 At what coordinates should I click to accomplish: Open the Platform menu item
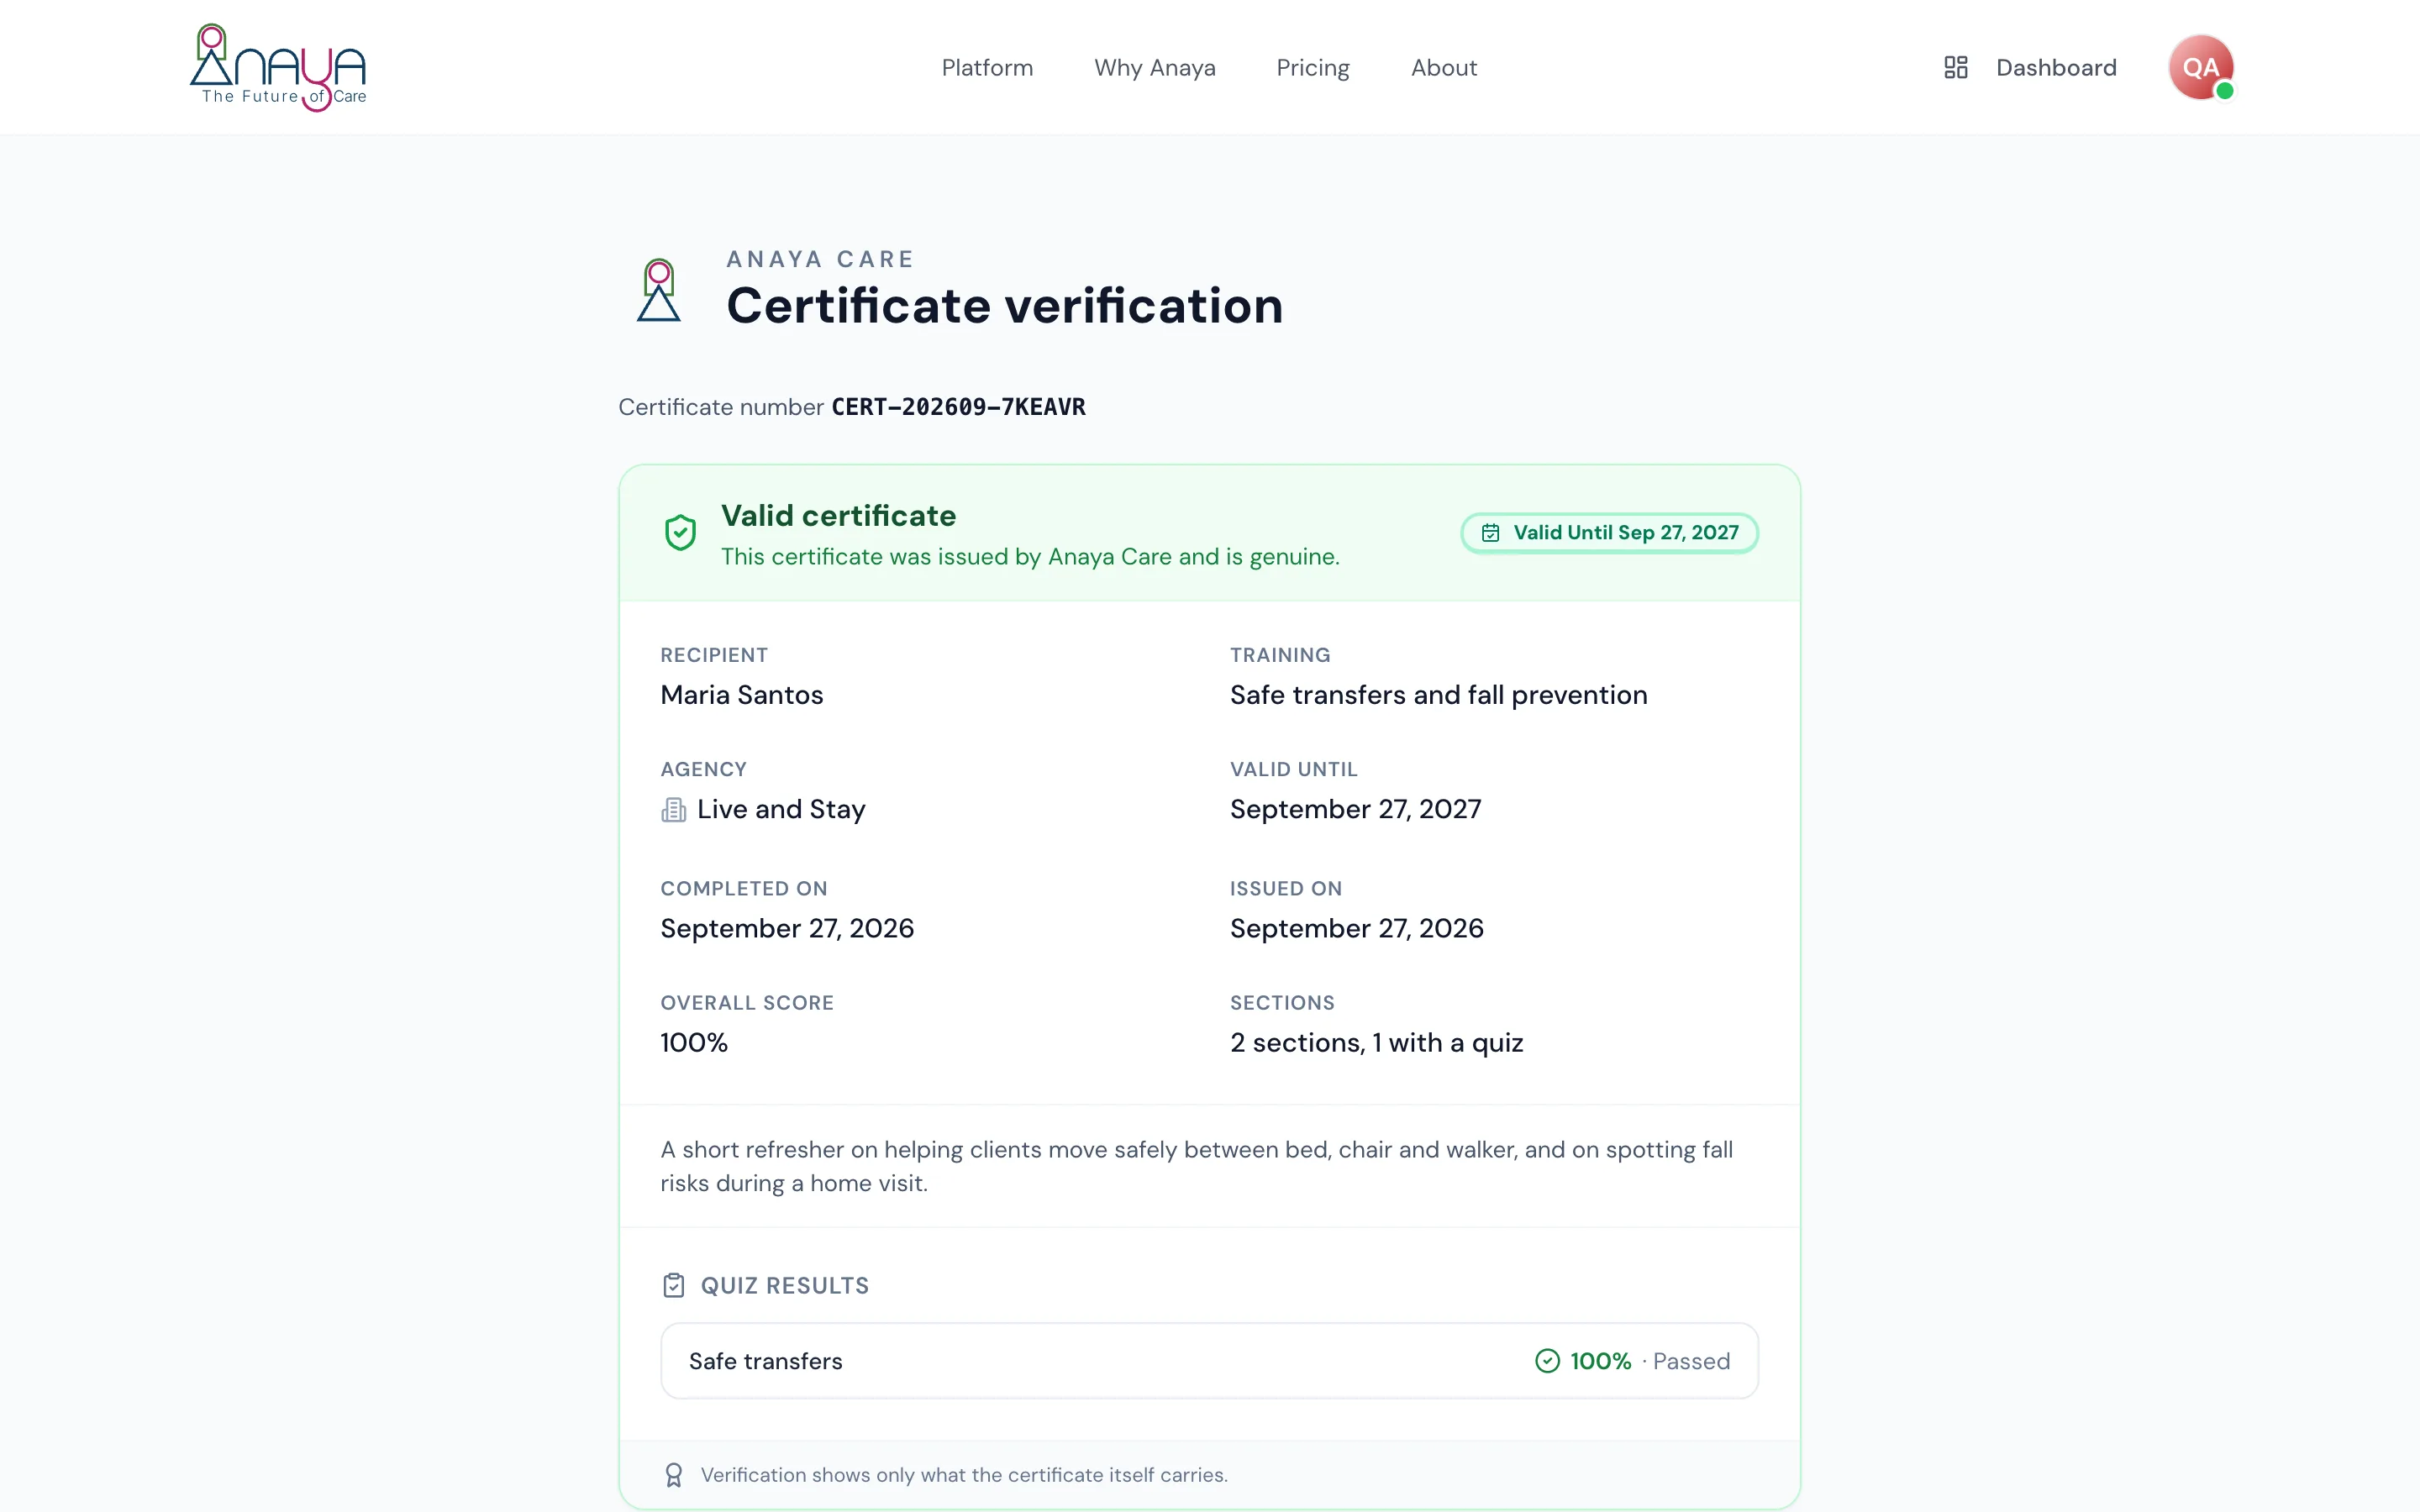pos(987,67)
